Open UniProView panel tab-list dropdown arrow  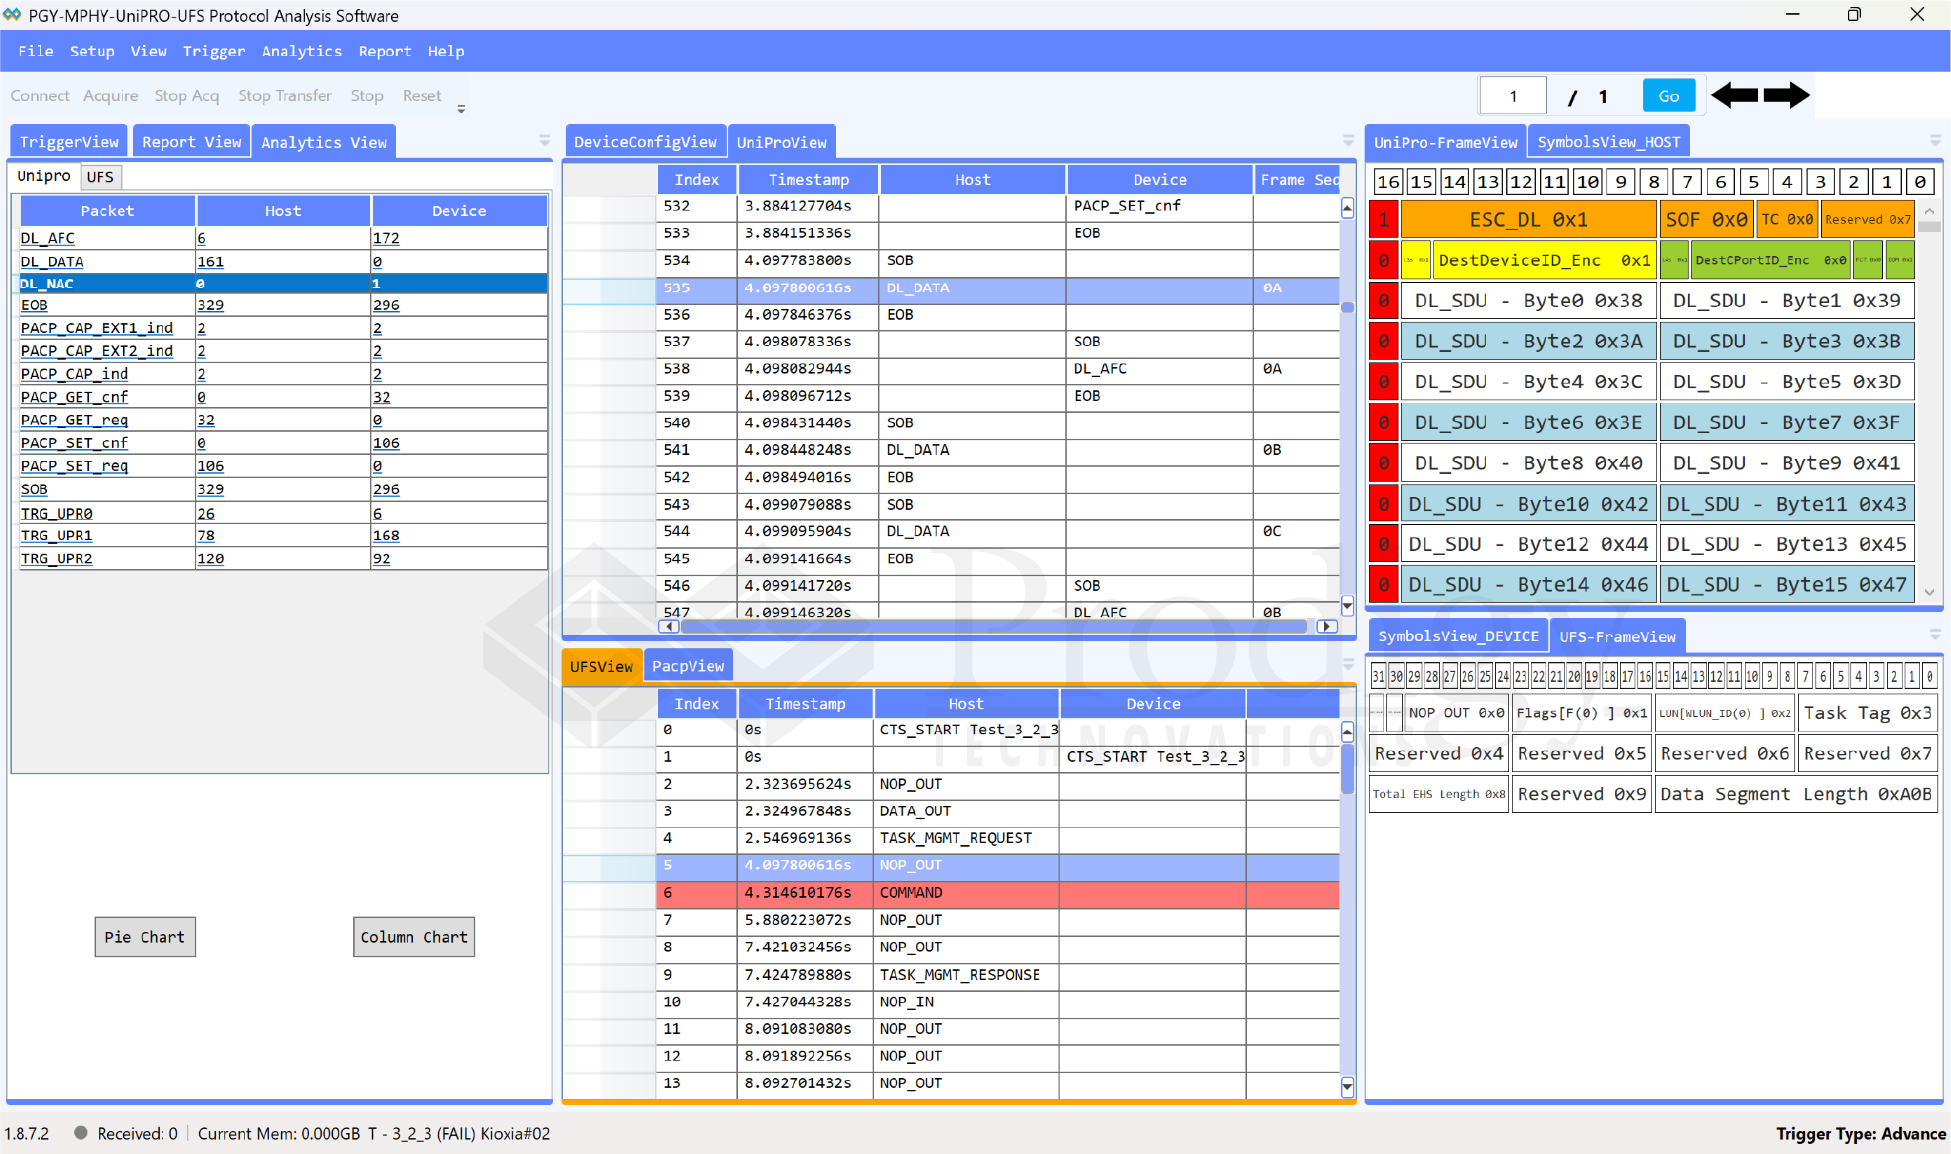click(x=1348, y=141)
